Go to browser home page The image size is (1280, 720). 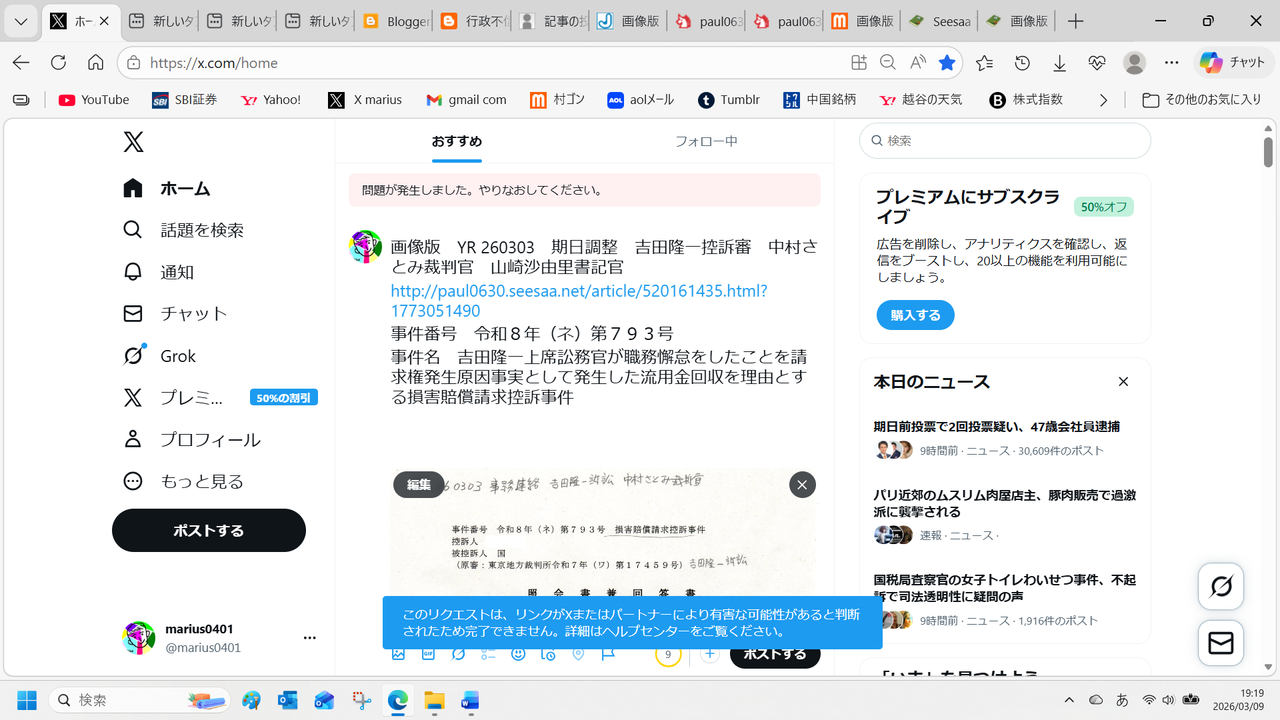tap(96, 62)
